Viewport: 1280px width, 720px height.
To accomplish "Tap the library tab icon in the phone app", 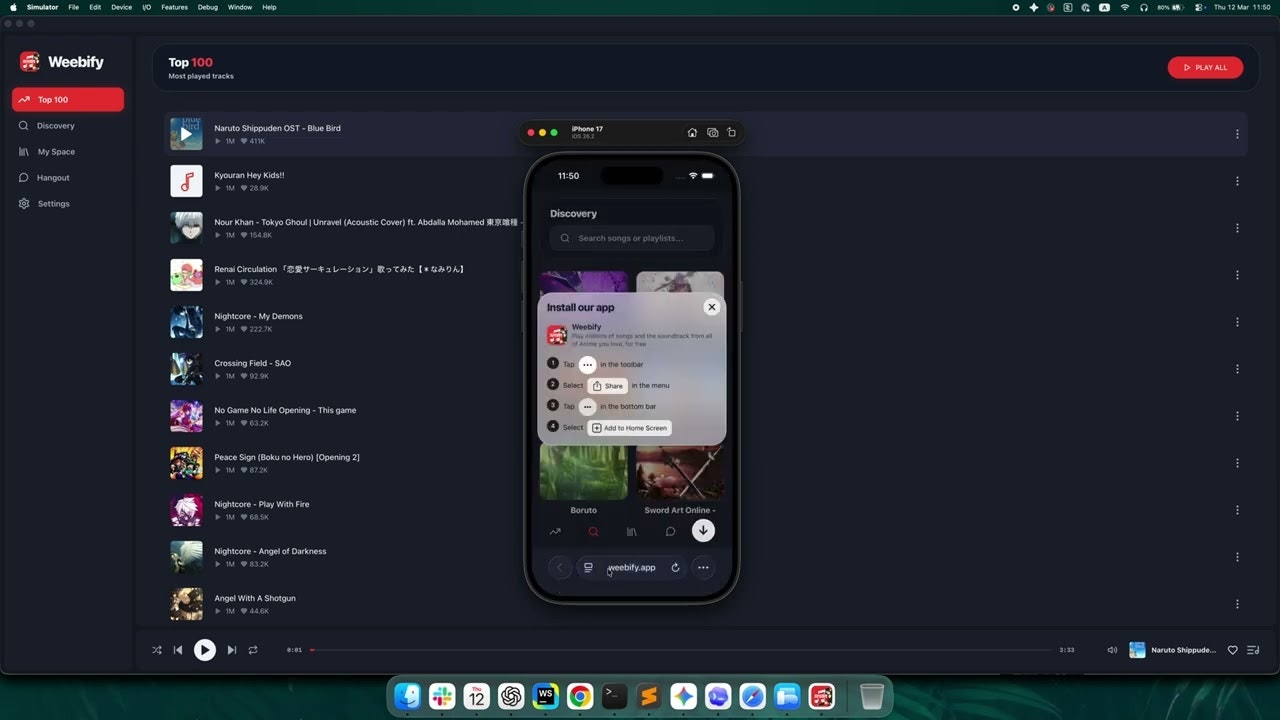I will tap(631, 532).
